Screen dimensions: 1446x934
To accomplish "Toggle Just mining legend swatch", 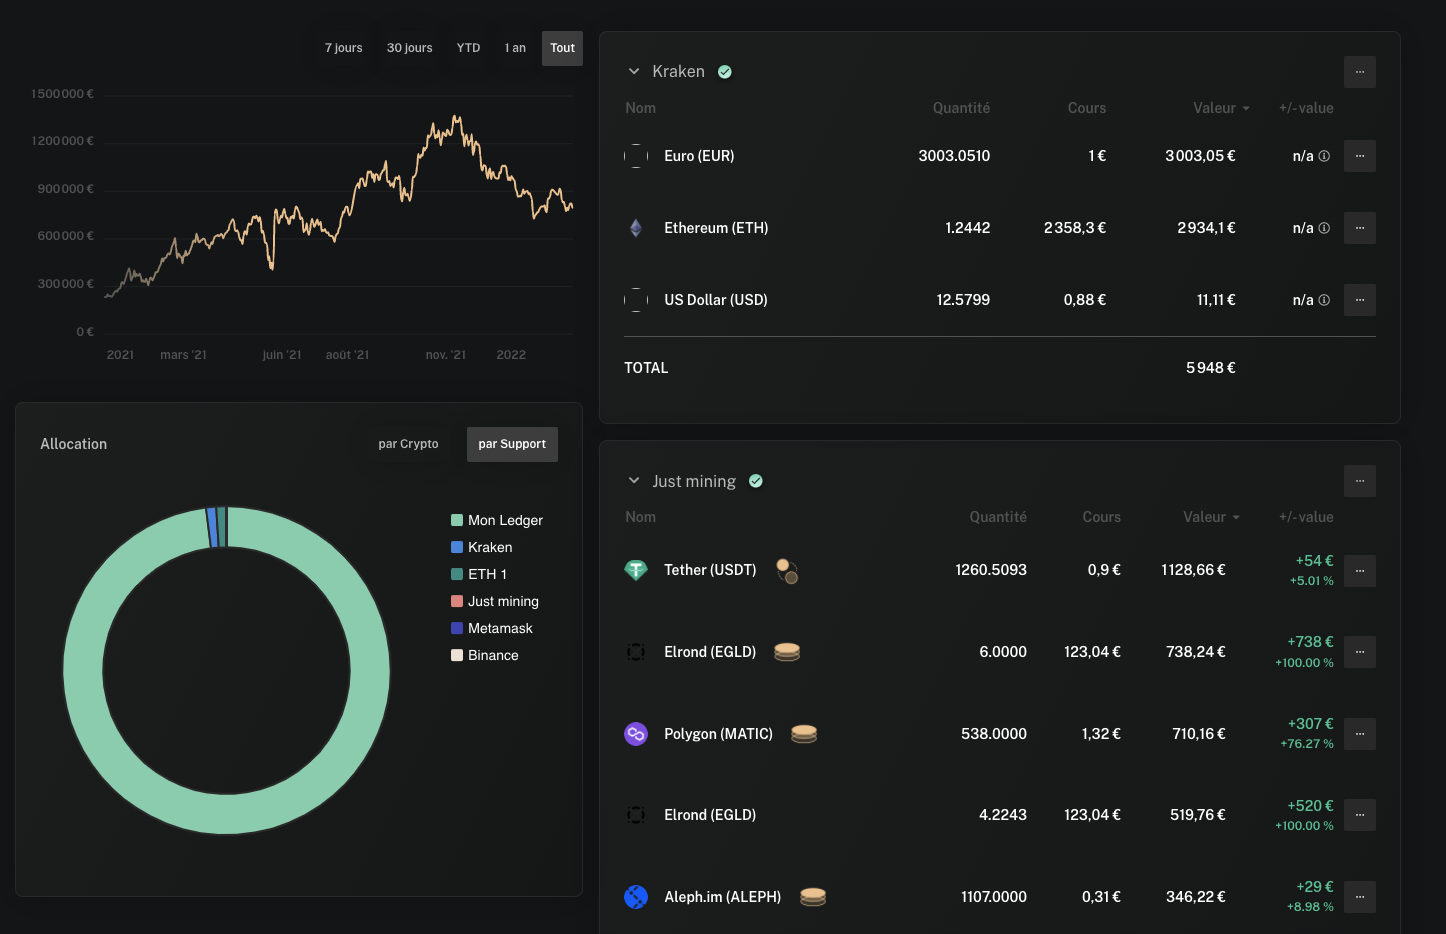I will coord(457,601).
